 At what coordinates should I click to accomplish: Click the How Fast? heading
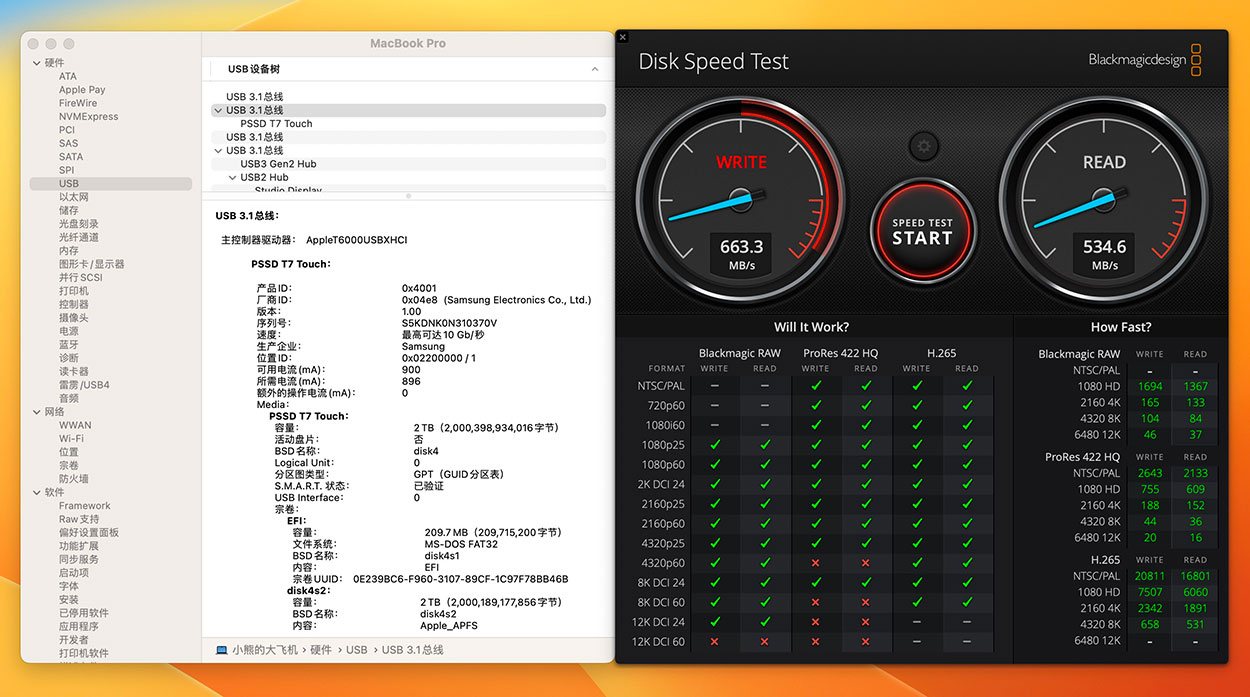click(x=1120, y=327)
